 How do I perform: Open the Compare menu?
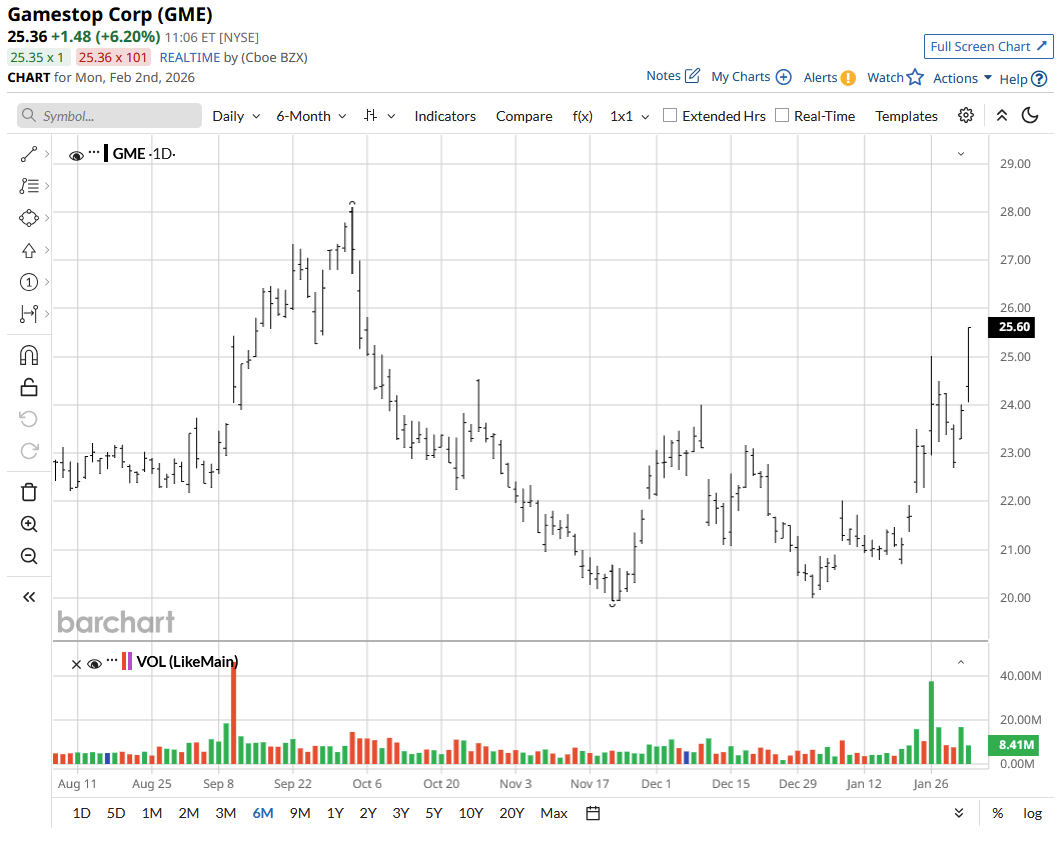point(524,116)
